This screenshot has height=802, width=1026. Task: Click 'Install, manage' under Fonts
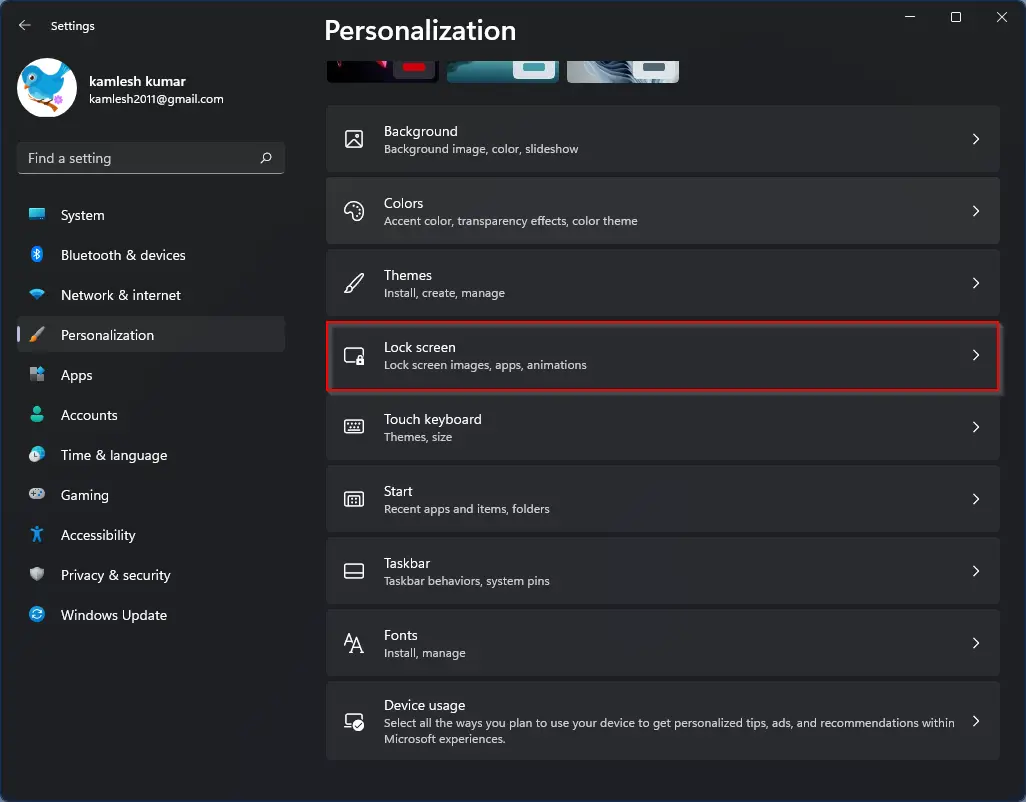point(425,653)
